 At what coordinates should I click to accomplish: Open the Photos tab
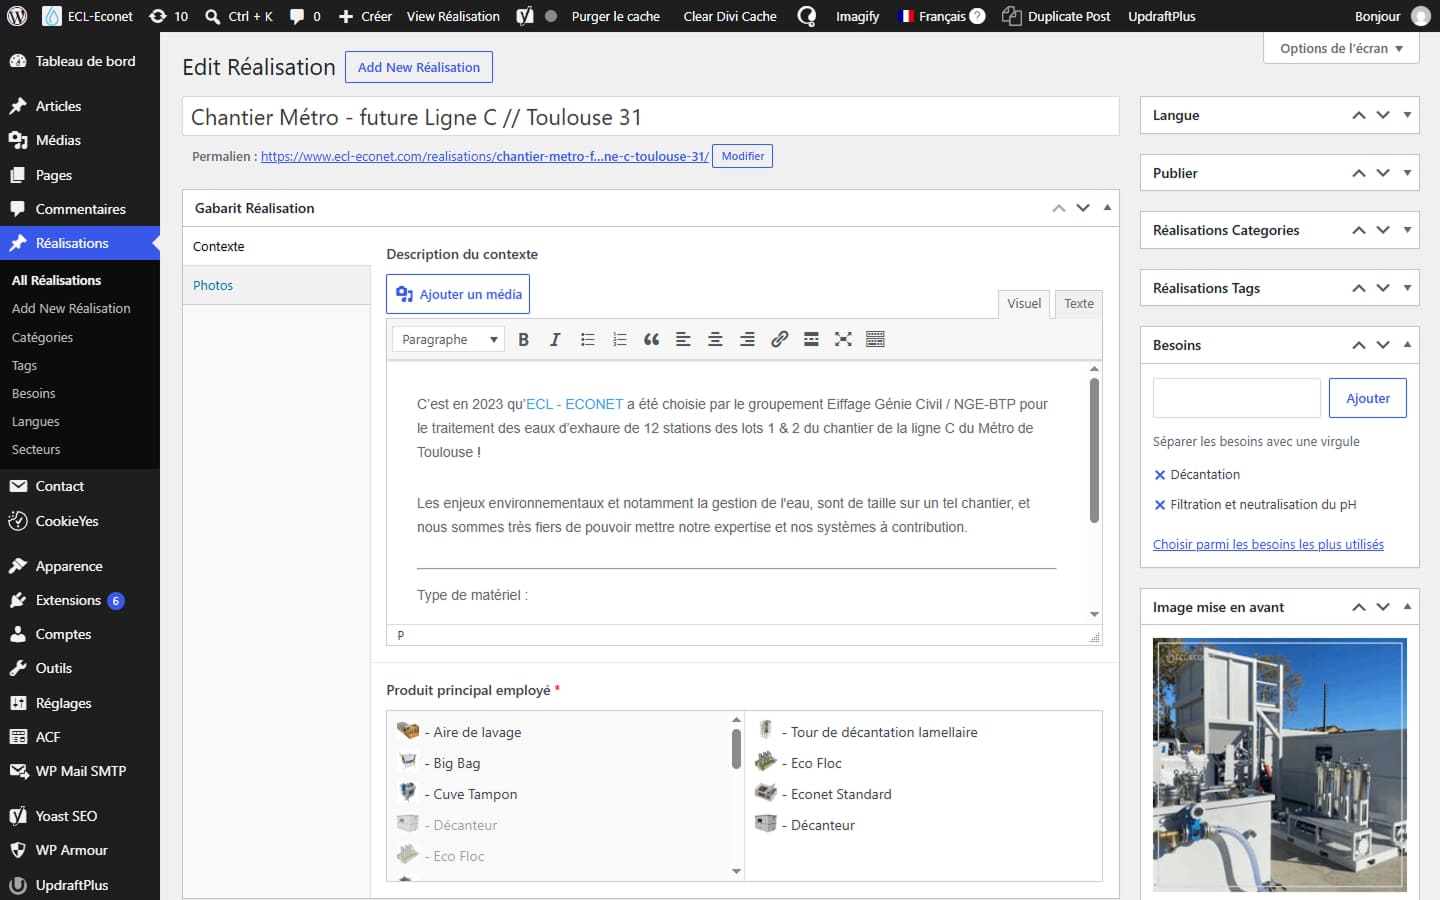tap(276, 285)
